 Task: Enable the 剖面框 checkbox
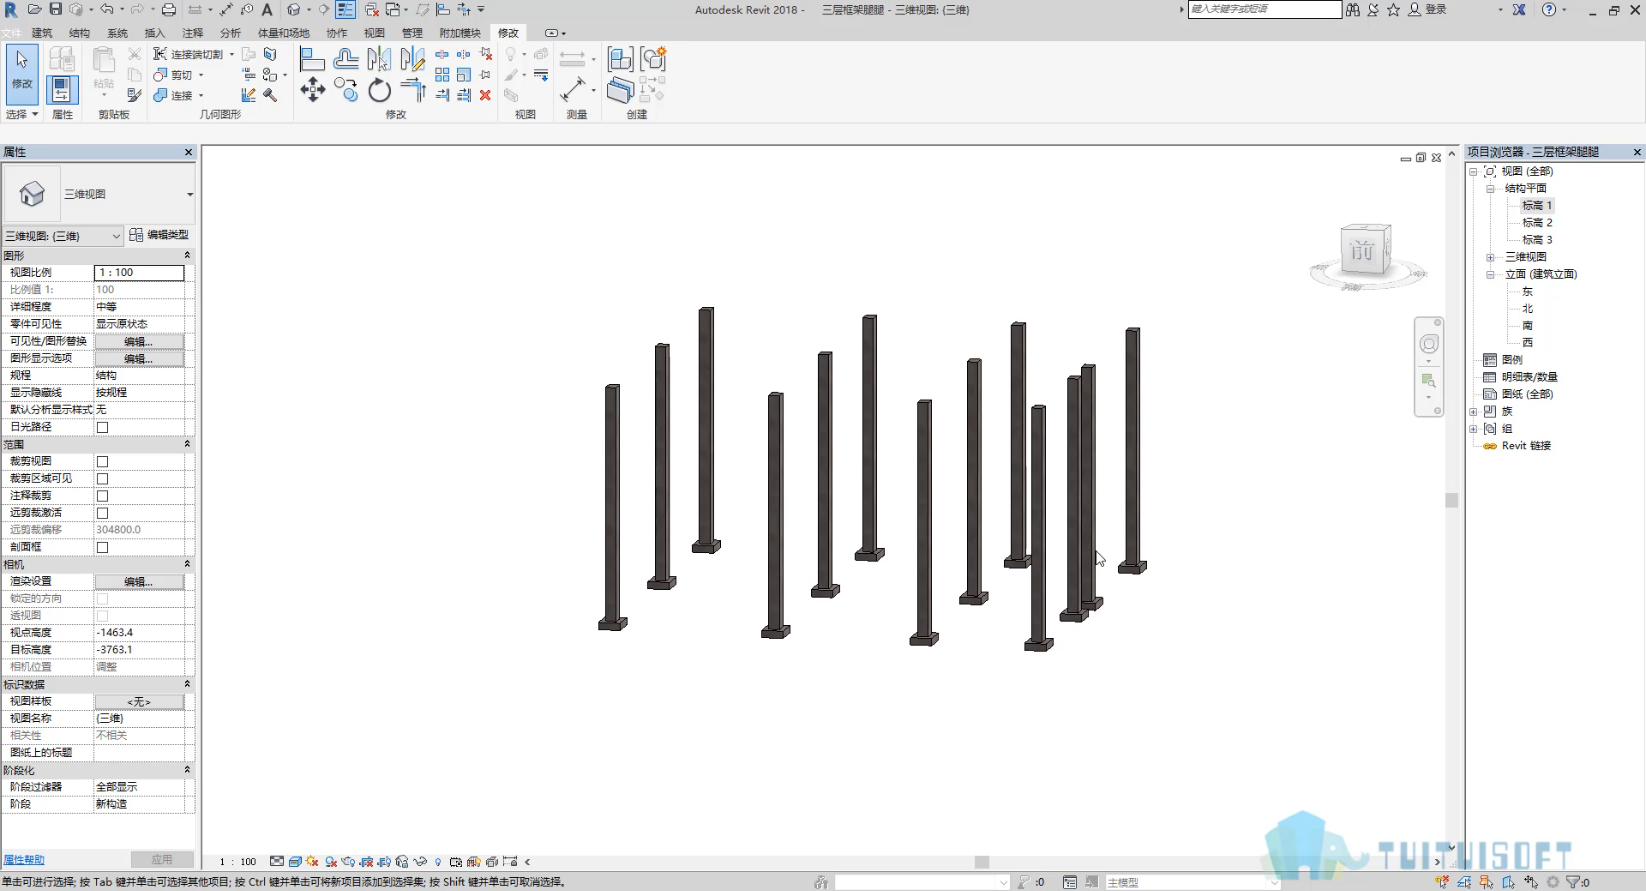pyautogui.click(x=102, y=548)
